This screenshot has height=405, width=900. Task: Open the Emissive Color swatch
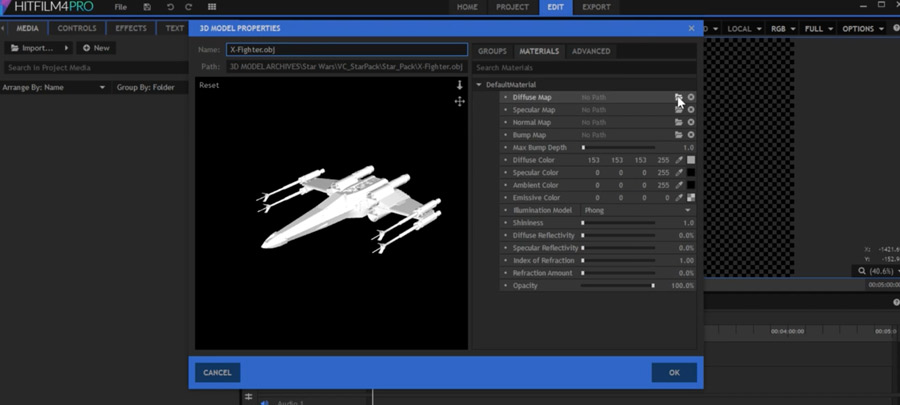pos(691,198)
